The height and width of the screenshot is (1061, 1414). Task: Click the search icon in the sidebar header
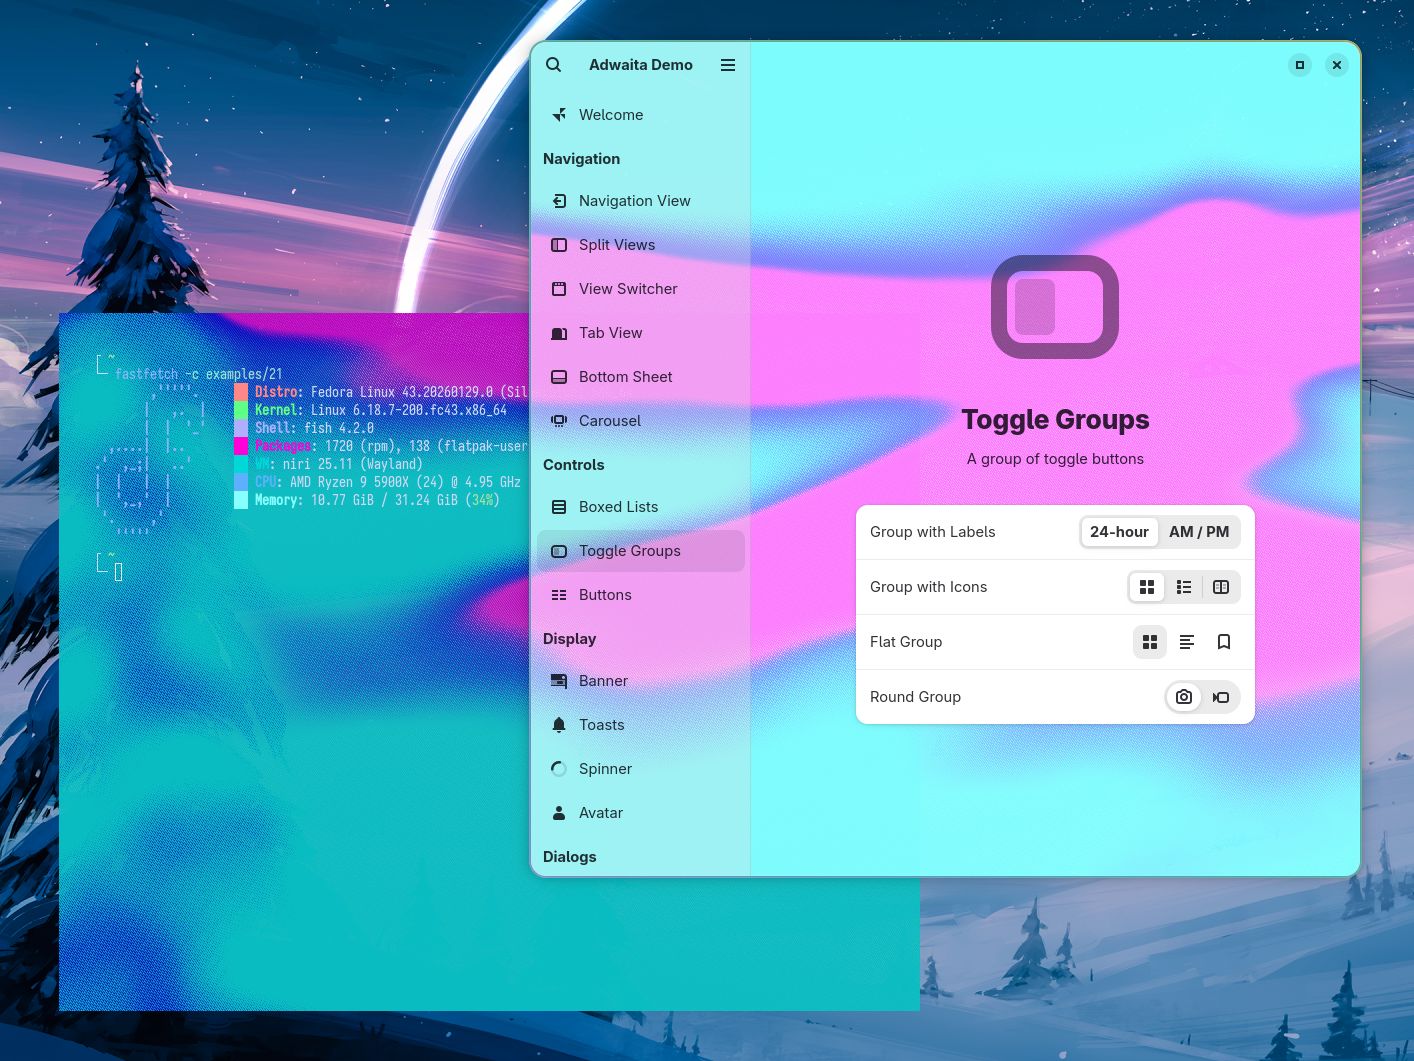(554, 64)
